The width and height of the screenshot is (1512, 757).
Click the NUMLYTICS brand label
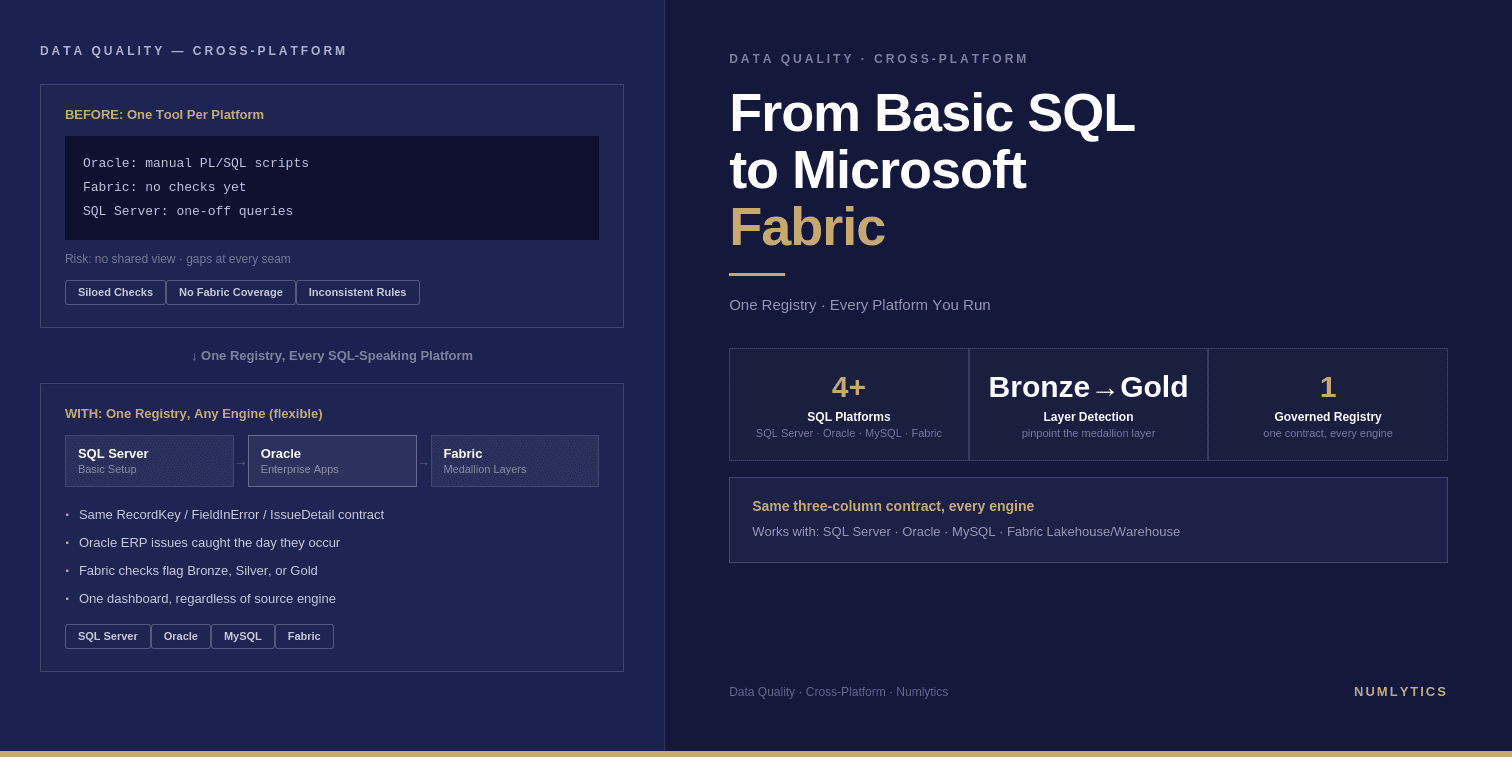tap(1401, 691)
